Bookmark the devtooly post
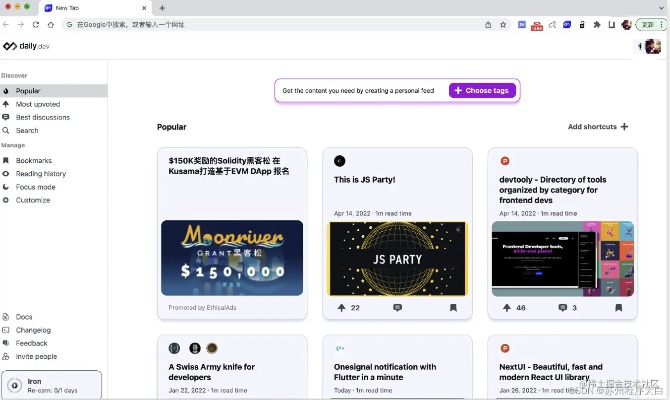Viewport: 670px width, 400px height. tap(618, 308)
